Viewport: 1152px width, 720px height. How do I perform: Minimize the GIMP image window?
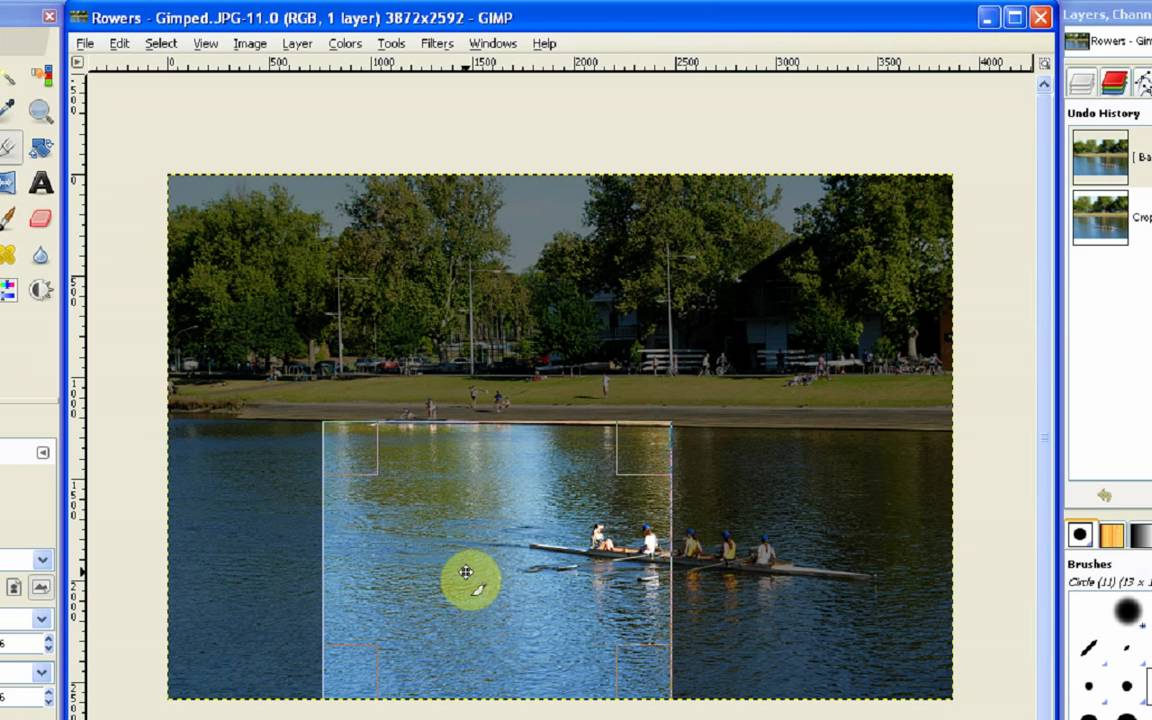(989, 17)
